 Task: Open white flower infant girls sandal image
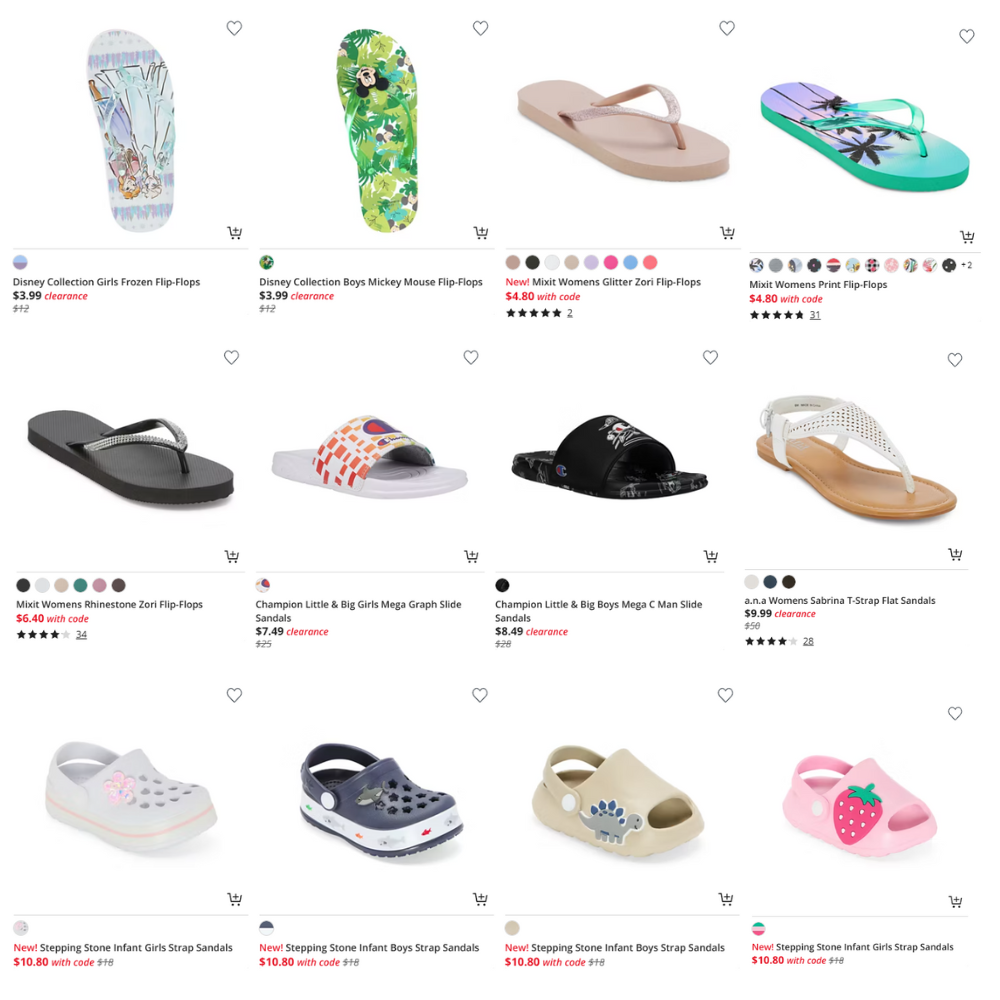pyautogui.click(x=131, y=796)
